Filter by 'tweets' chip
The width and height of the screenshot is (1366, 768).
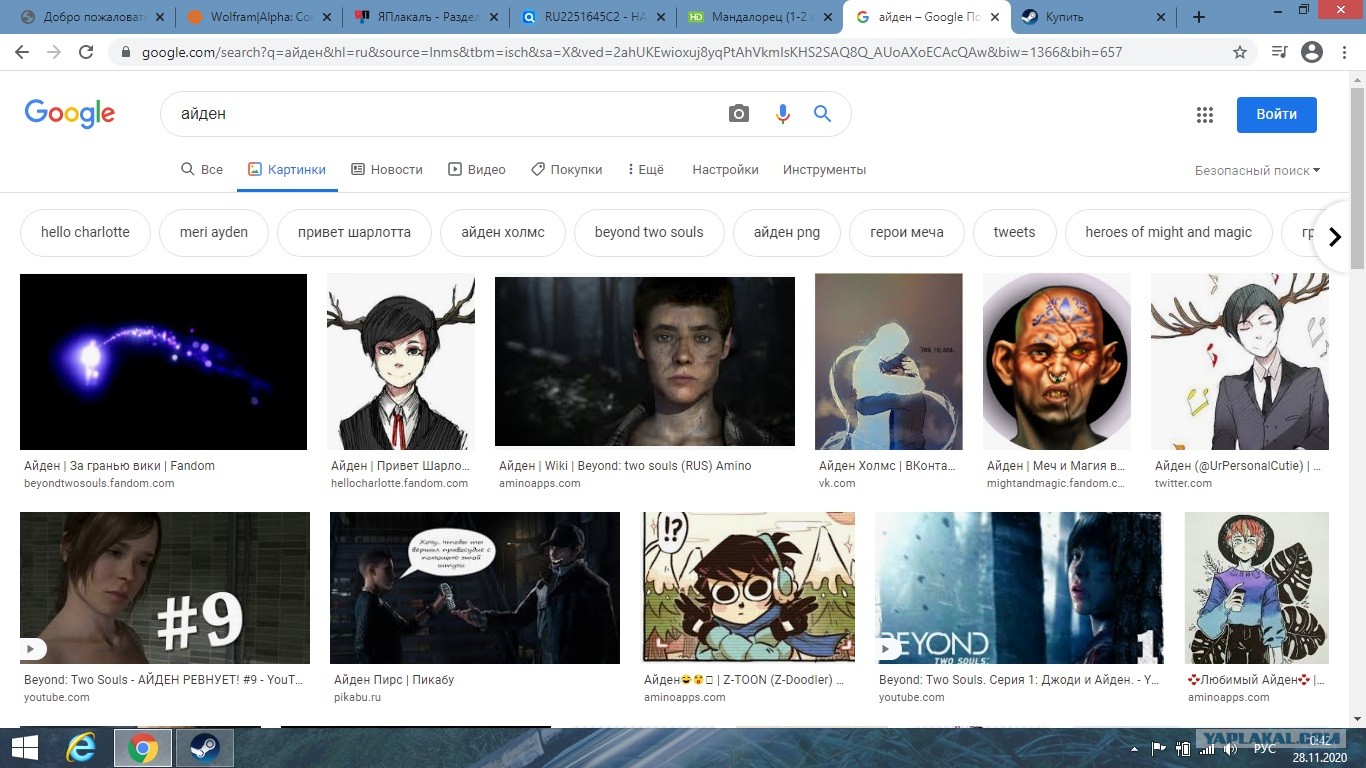[x=1015, y=232]
